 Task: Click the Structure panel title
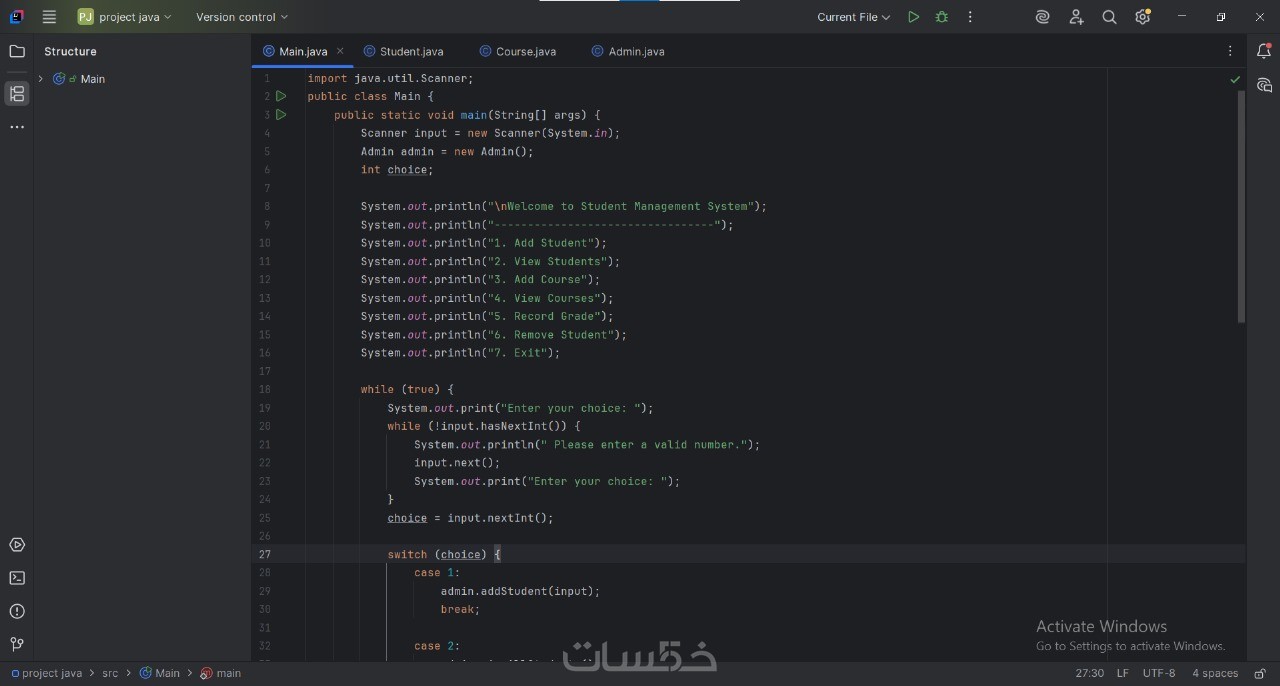point(70,51)
